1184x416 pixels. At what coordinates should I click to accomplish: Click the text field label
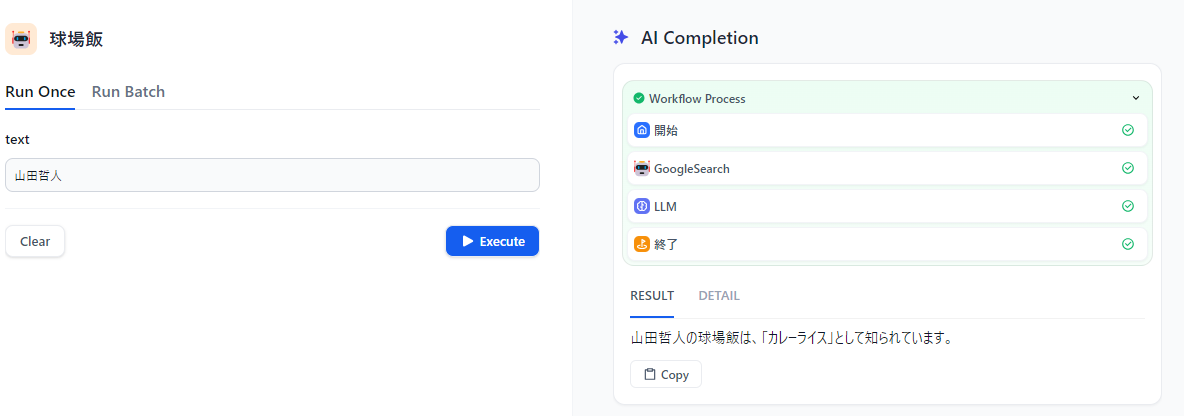click(17, 140)
